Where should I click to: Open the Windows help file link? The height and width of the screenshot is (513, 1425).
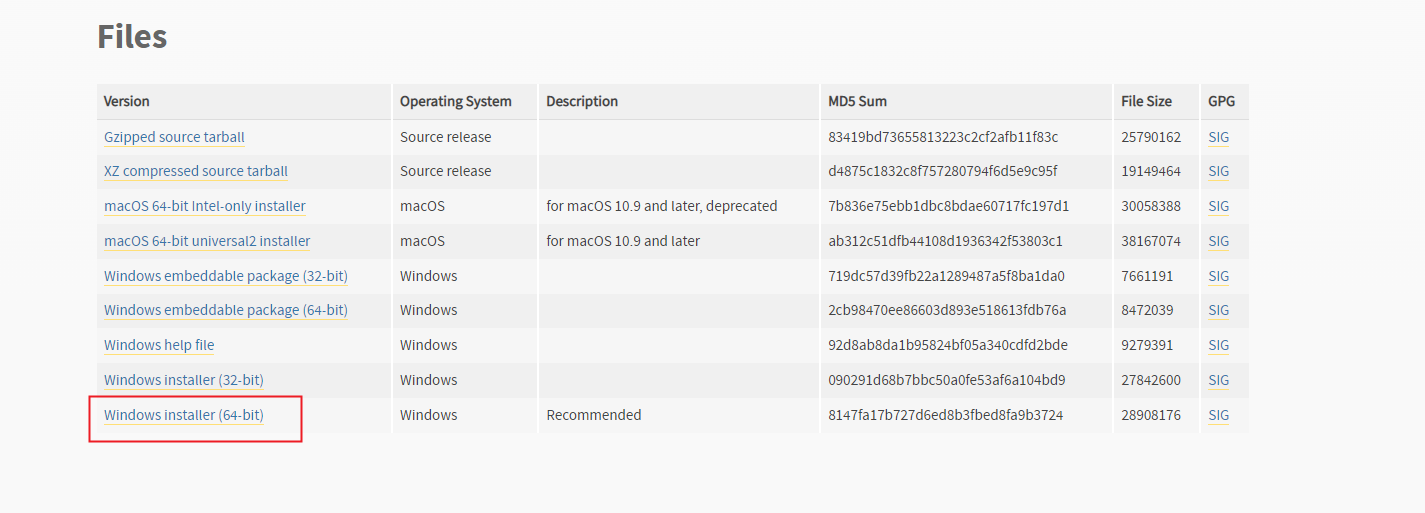tap(159, 345)
